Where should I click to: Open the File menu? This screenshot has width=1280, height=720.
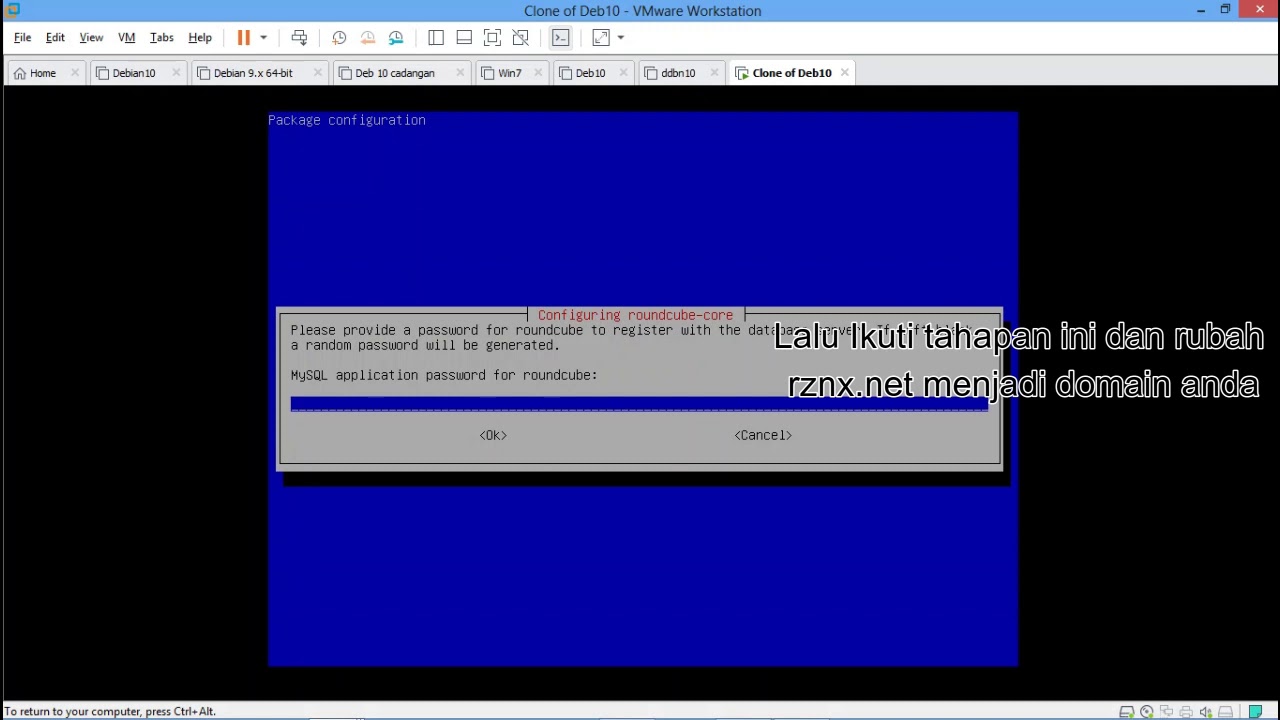(22, 37)
